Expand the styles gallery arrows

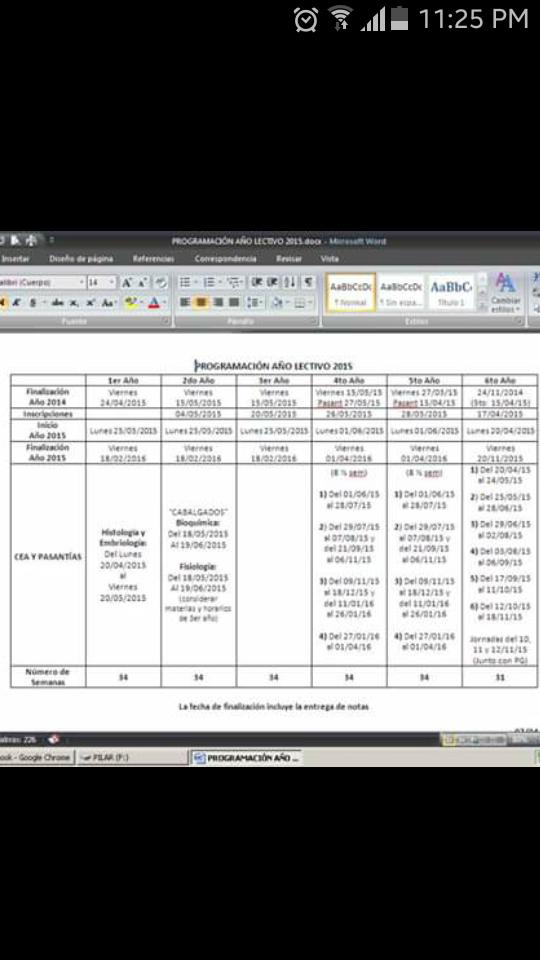[482, 306]
